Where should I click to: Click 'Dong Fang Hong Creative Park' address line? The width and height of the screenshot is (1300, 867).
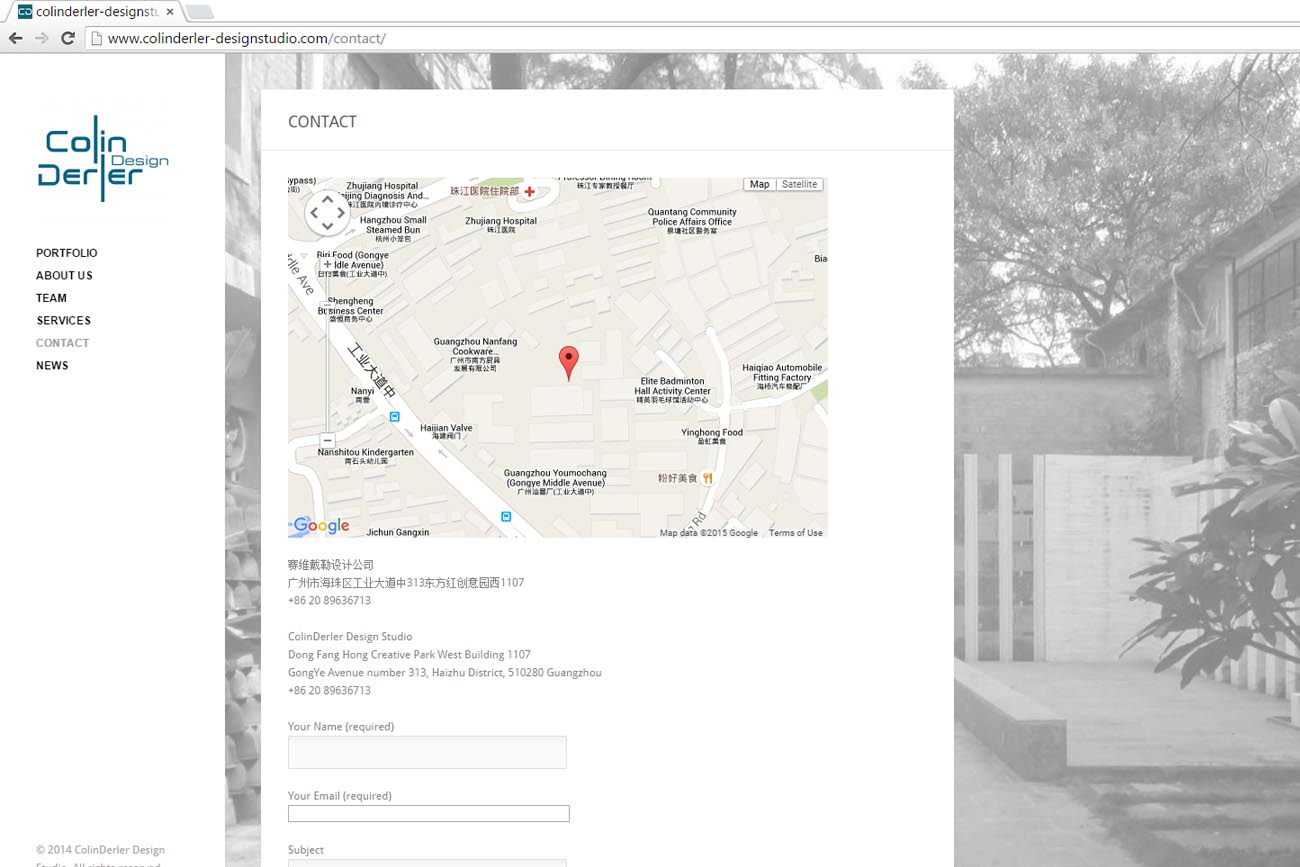click(409, 655)
